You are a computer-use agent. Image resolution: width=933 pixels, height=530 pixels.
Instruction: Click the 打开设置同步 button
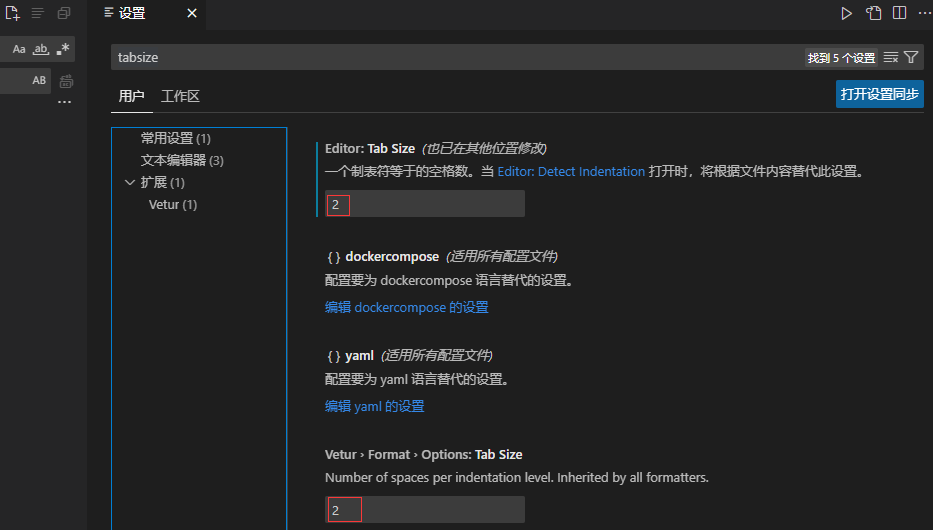coord(879,94)
